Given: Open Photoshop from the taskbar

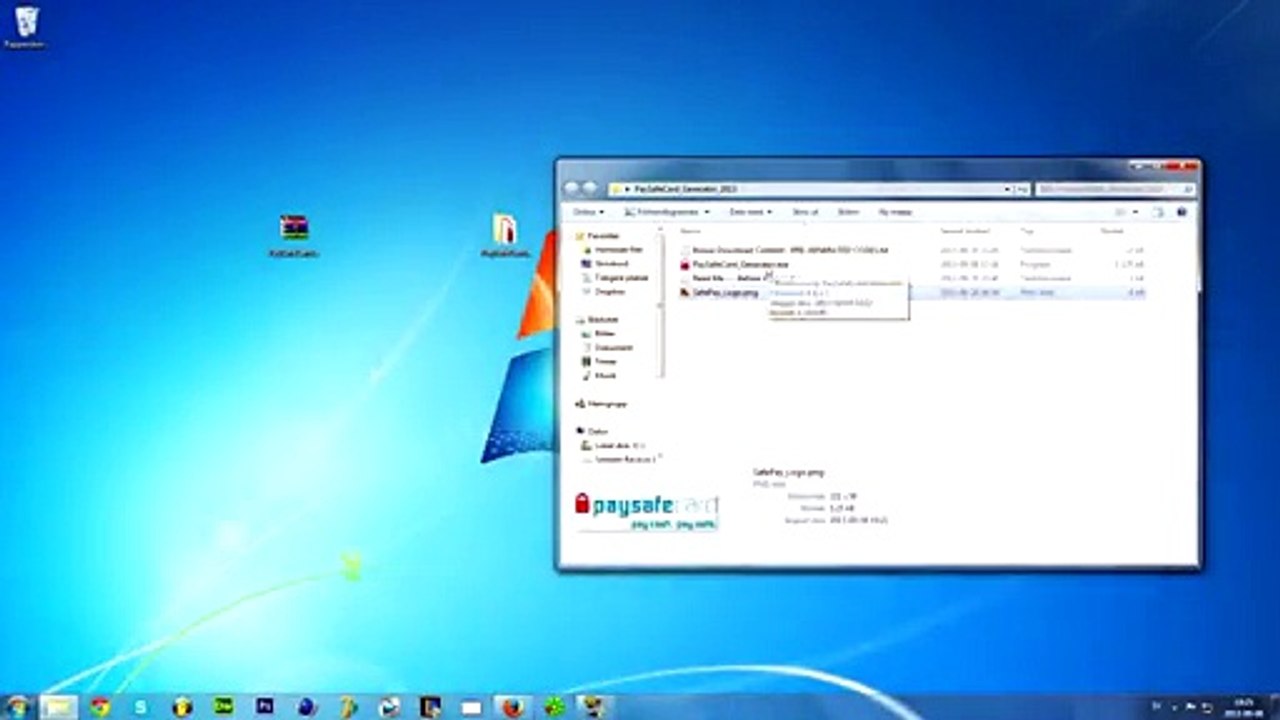Looking at the screenshot, I should point(265,707).
